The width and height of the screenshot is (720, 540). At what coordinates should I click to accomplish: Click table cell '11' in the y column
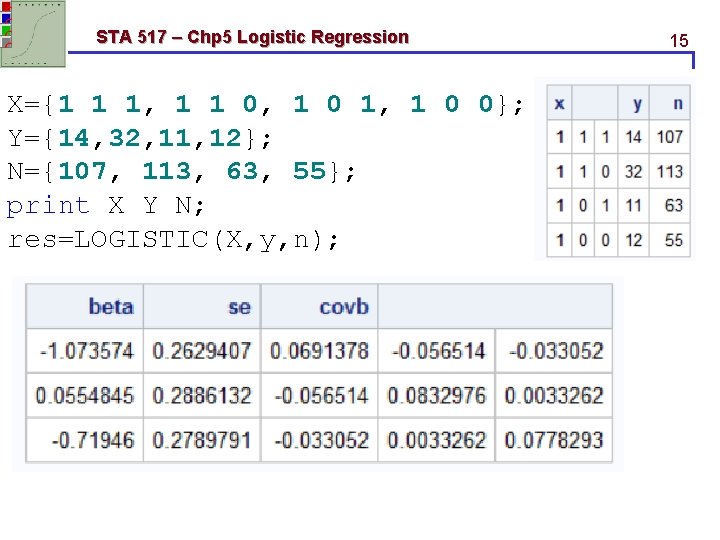634,205
